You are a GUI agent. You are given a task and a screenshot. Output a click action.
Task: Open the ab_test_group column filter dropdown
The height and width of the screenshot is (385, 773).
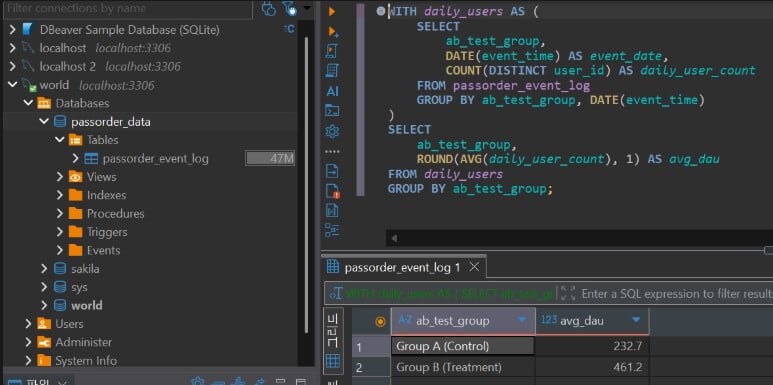tap(522, 320)
